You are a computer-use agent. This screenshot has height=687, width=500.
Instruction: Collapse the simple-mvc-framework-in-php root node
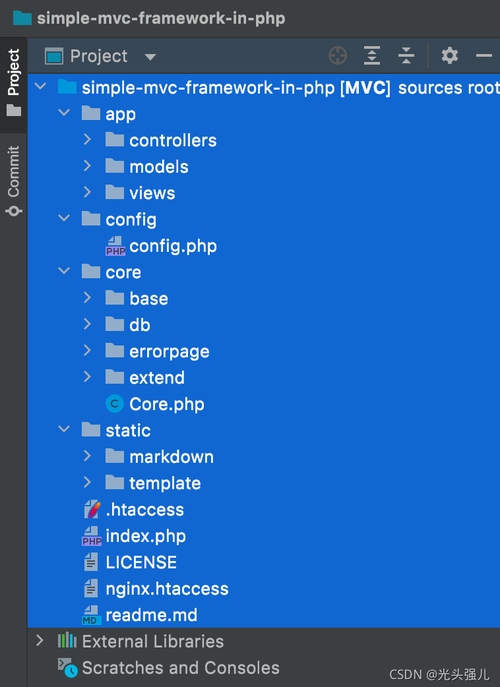(40, 86)
